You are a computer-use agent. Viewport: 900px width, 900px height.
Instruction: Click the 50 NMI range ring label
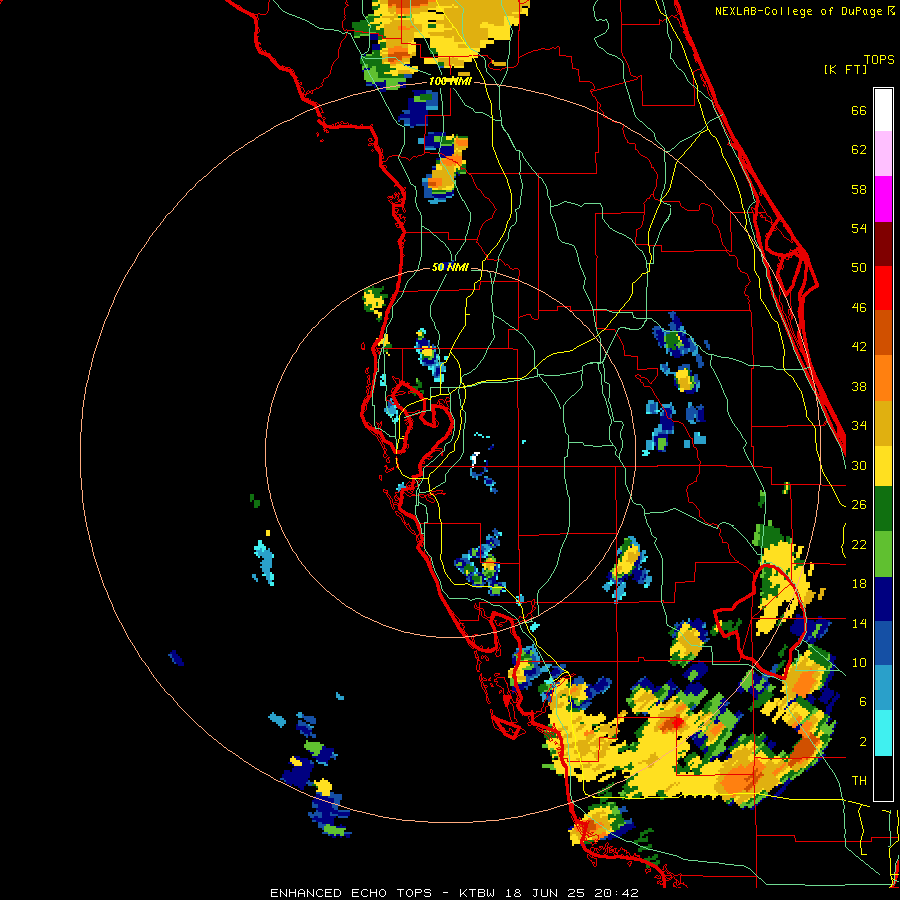point(449,267)
